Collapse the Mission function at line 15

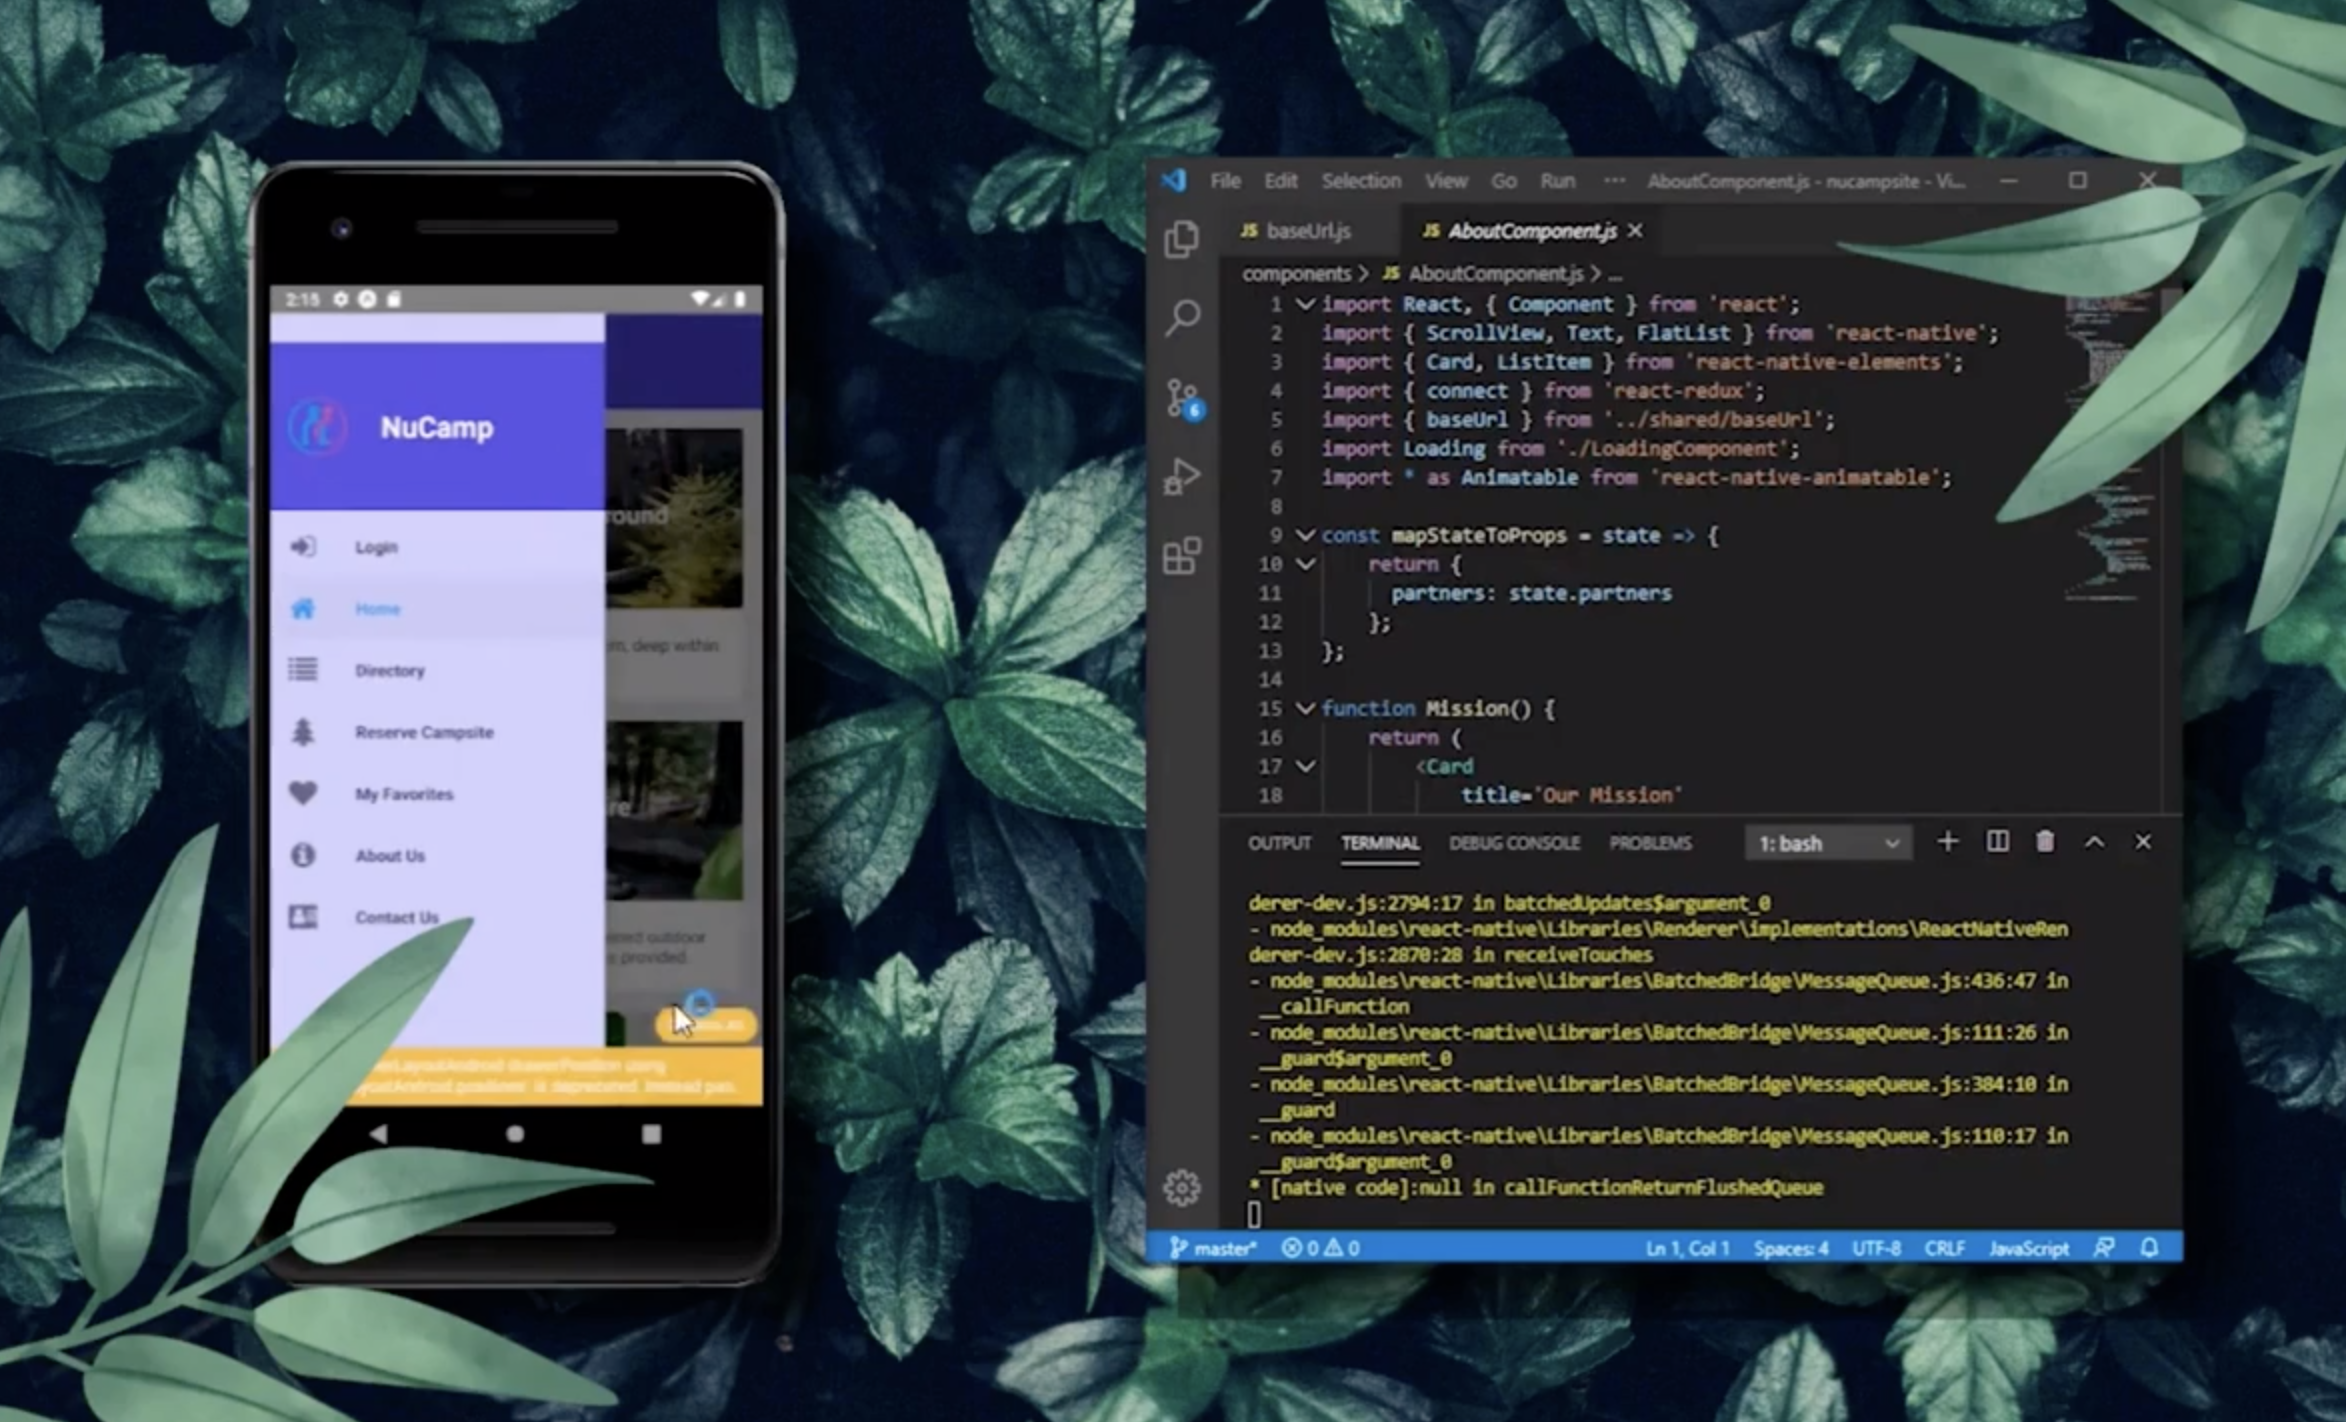pos(1305,708)
